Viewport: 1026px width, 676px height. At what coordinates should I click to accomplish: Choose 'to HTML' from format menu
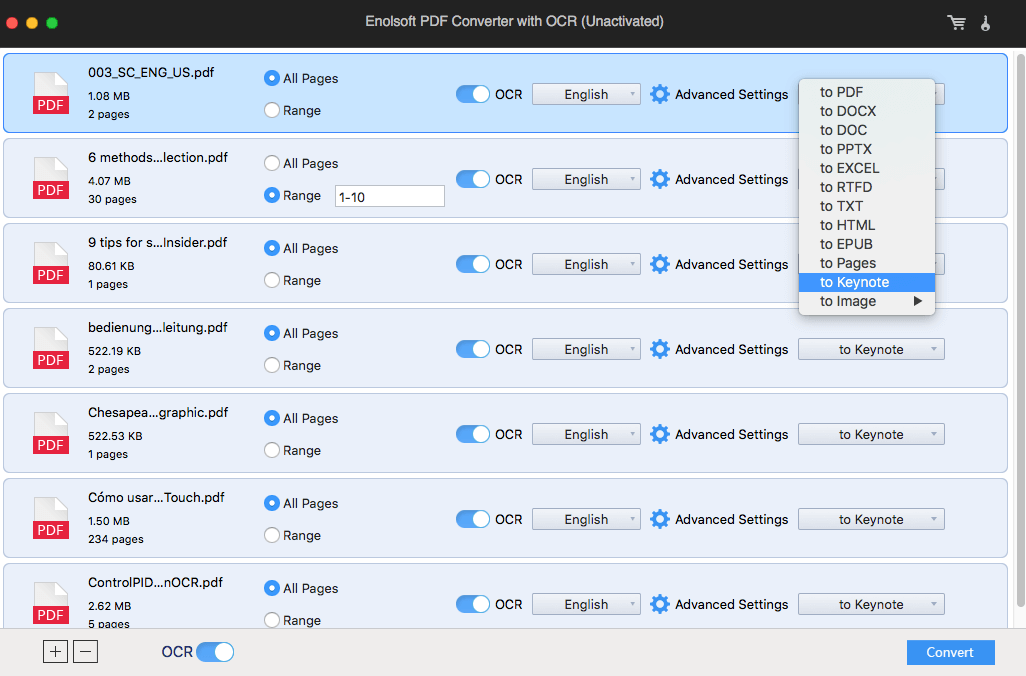point(866,225)
